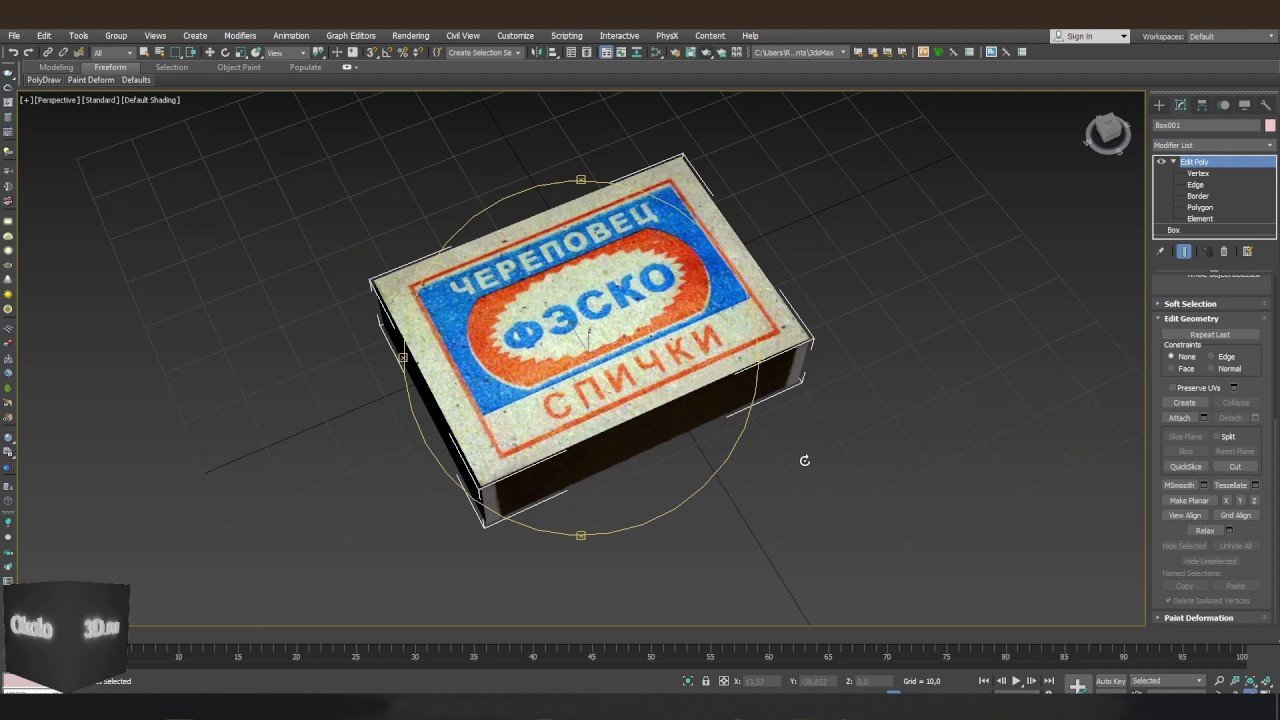Click the pink object color swatch
The height and width of the screenshot is (720, 1280).
point(1270,125)
